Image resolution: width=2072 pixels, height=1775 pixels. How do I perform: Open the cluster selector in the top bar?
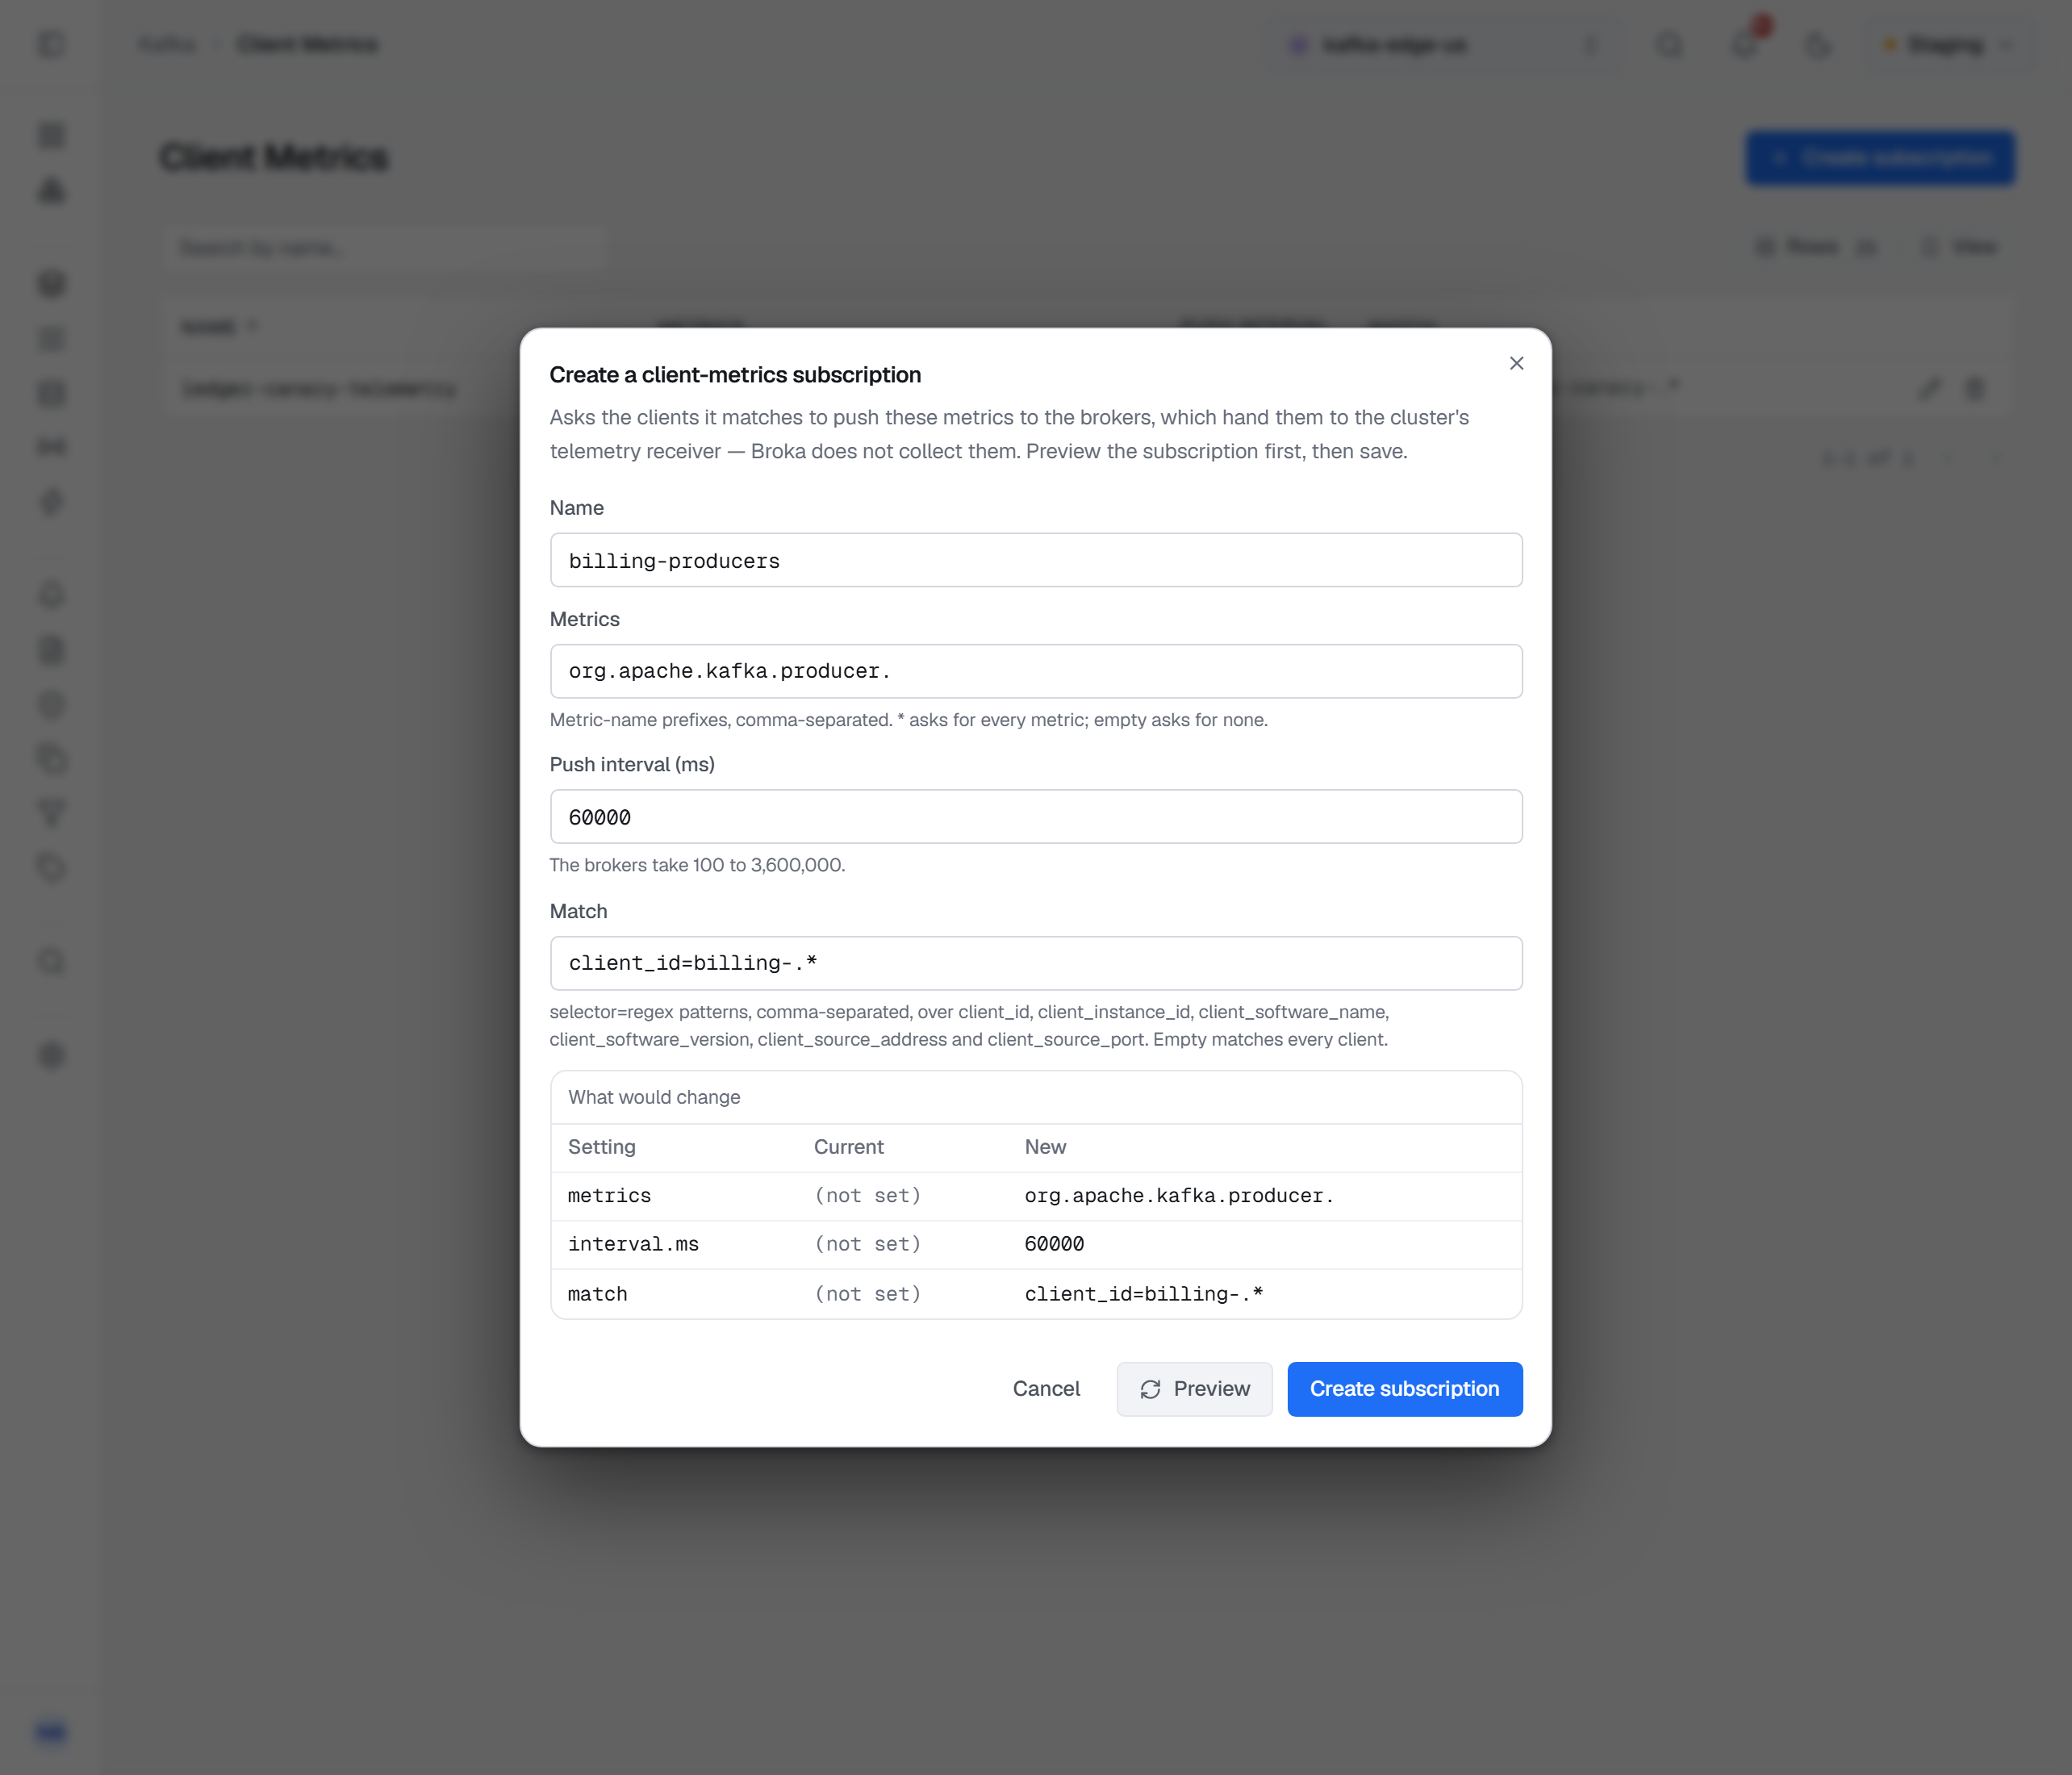point(1444,45)
